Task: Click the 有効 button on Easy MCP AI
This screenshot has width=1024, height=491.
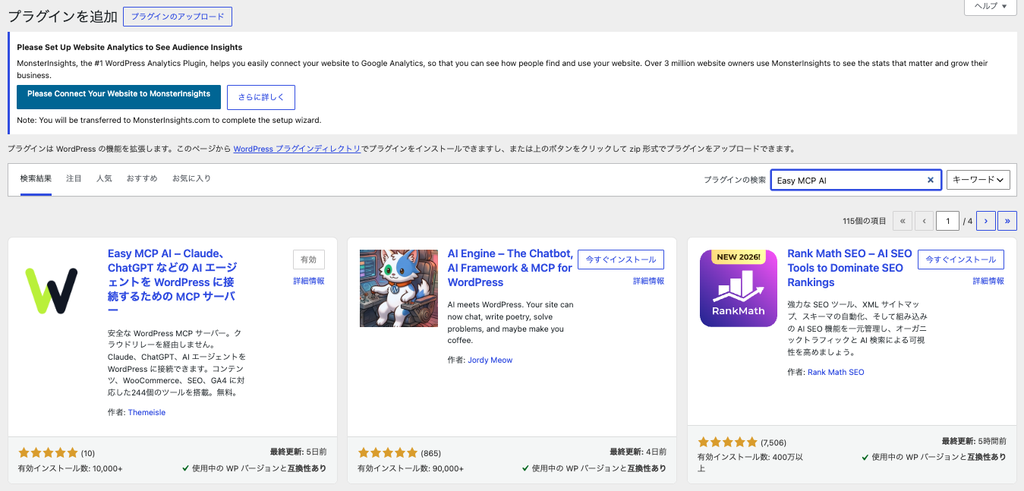Action: click(309, 259)
